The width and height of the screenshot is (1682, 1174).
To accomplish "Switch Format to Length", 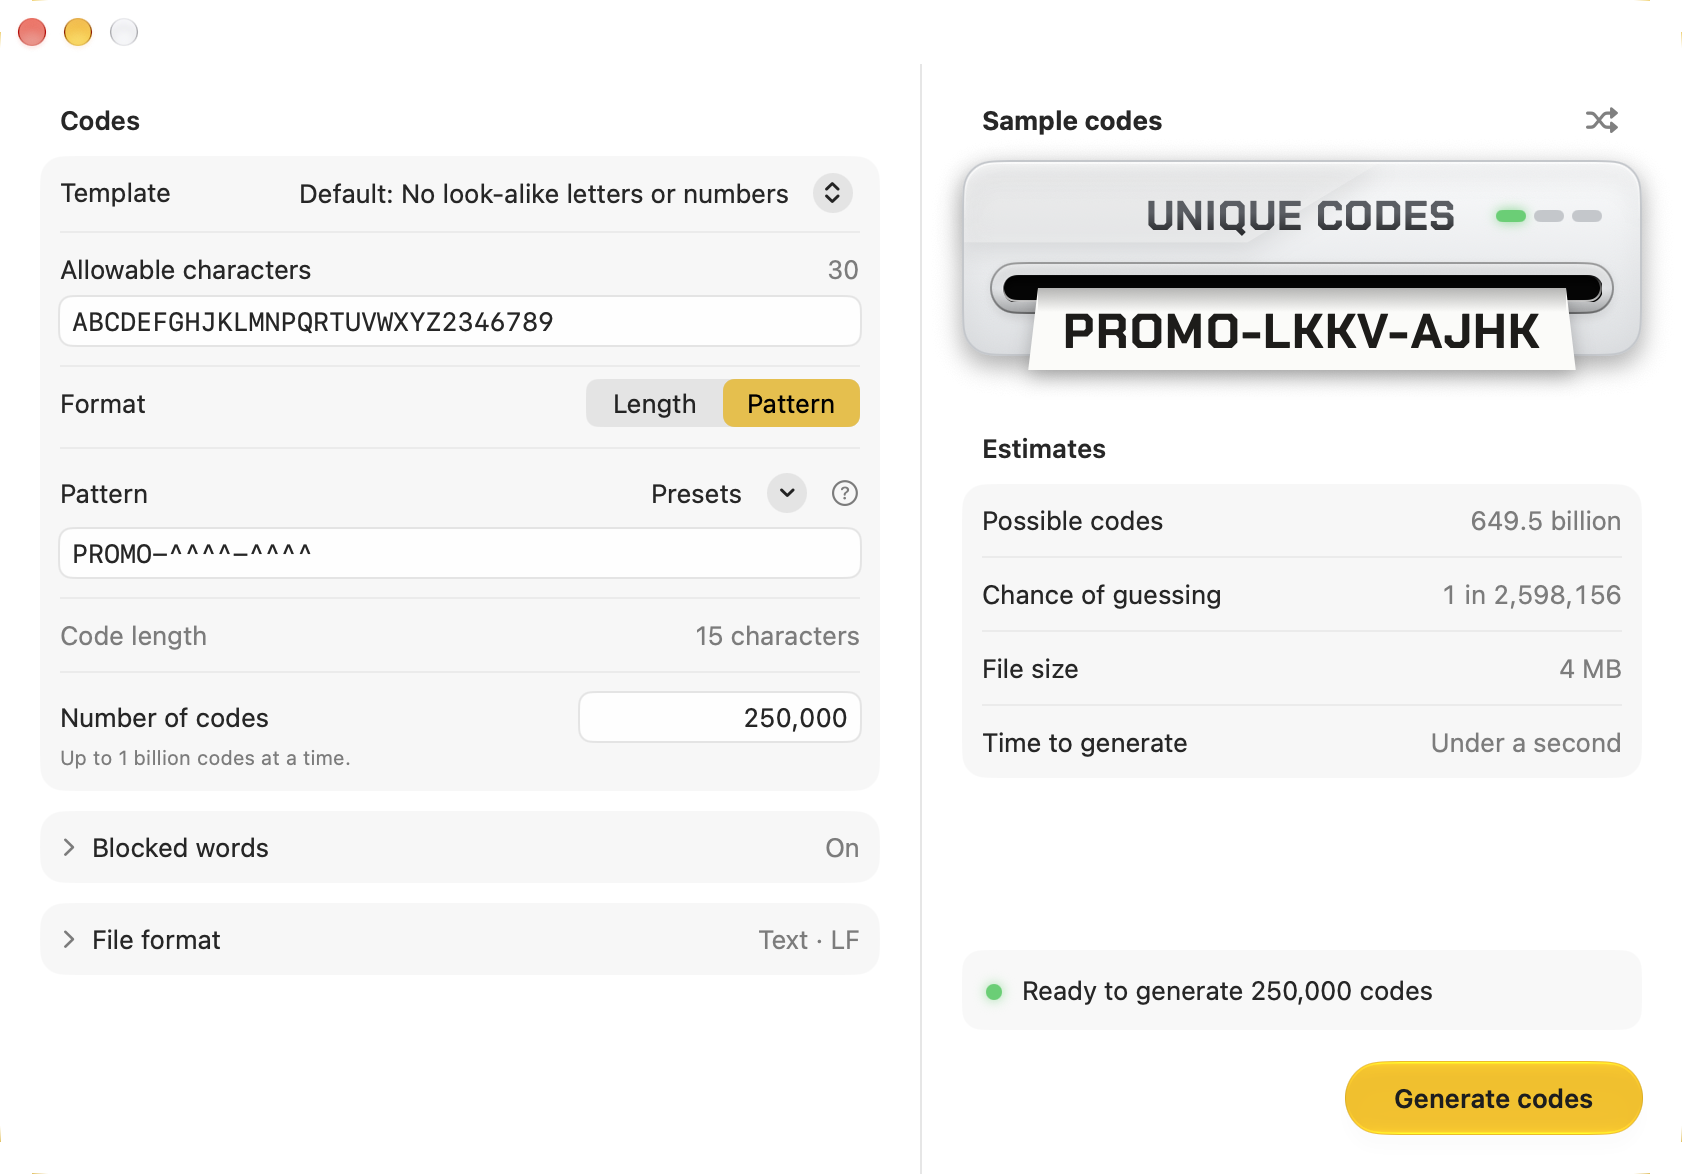I will click(655, 403).
